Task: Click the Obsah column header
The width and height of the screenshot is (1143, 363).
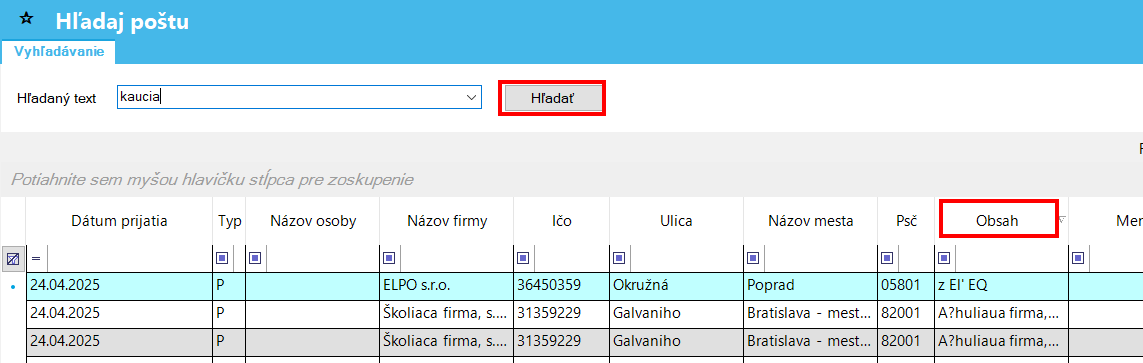Action: pyautogui.click(x=997, y=221)
